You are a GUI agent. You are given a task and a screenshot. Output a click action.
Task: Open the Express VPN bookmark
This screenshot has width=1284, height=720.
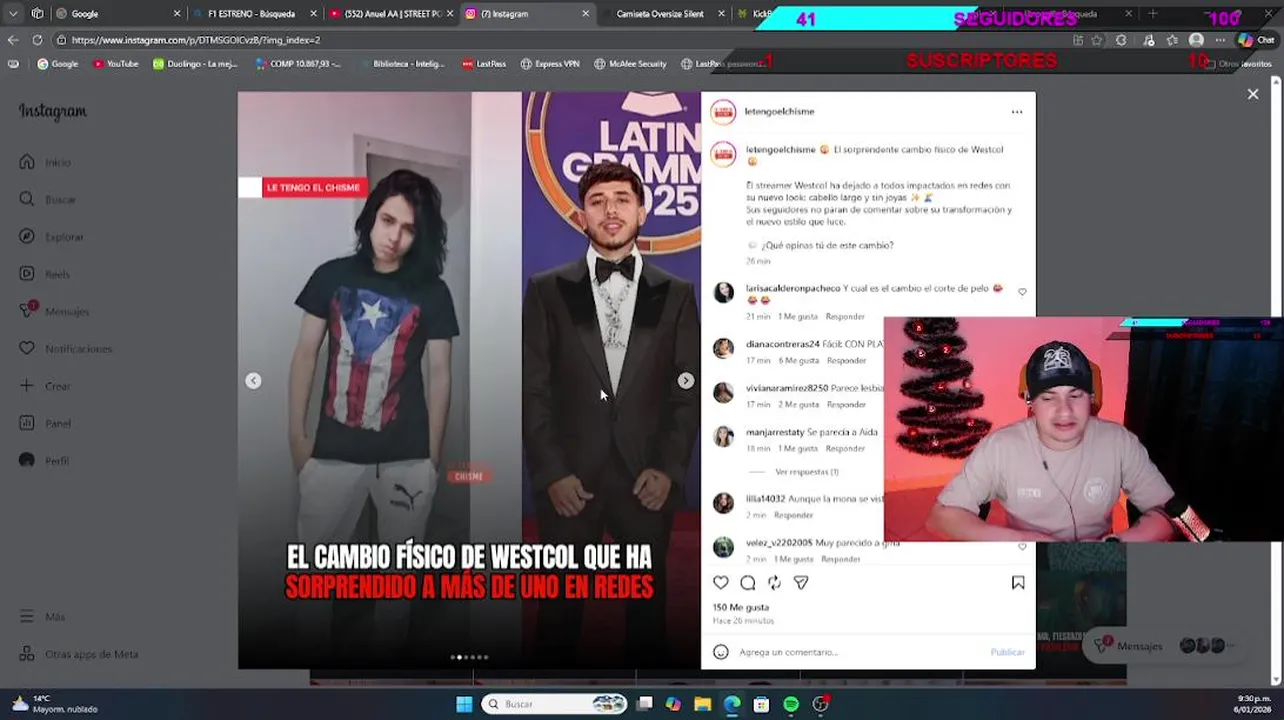coord(549,64)
